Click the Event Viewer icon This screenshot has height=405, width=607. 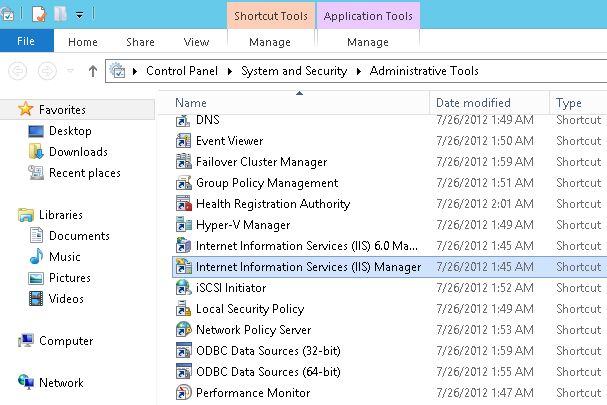pyautogui.click(x=183, y=141)
